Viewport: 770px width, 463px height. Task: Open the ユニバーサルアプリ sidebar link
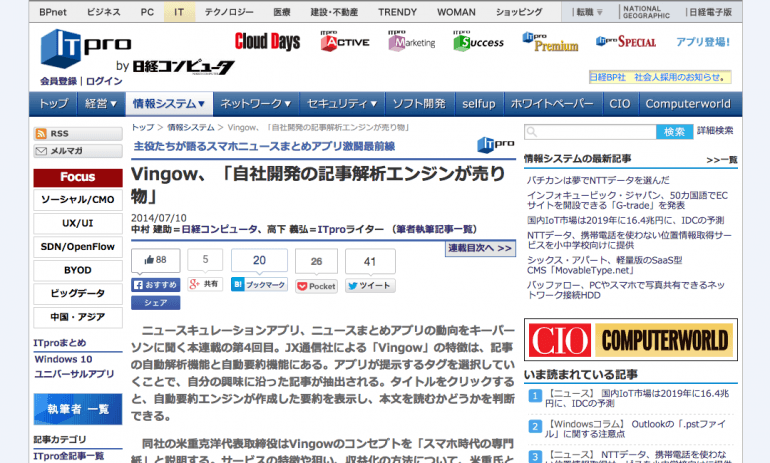click(74, 374)
